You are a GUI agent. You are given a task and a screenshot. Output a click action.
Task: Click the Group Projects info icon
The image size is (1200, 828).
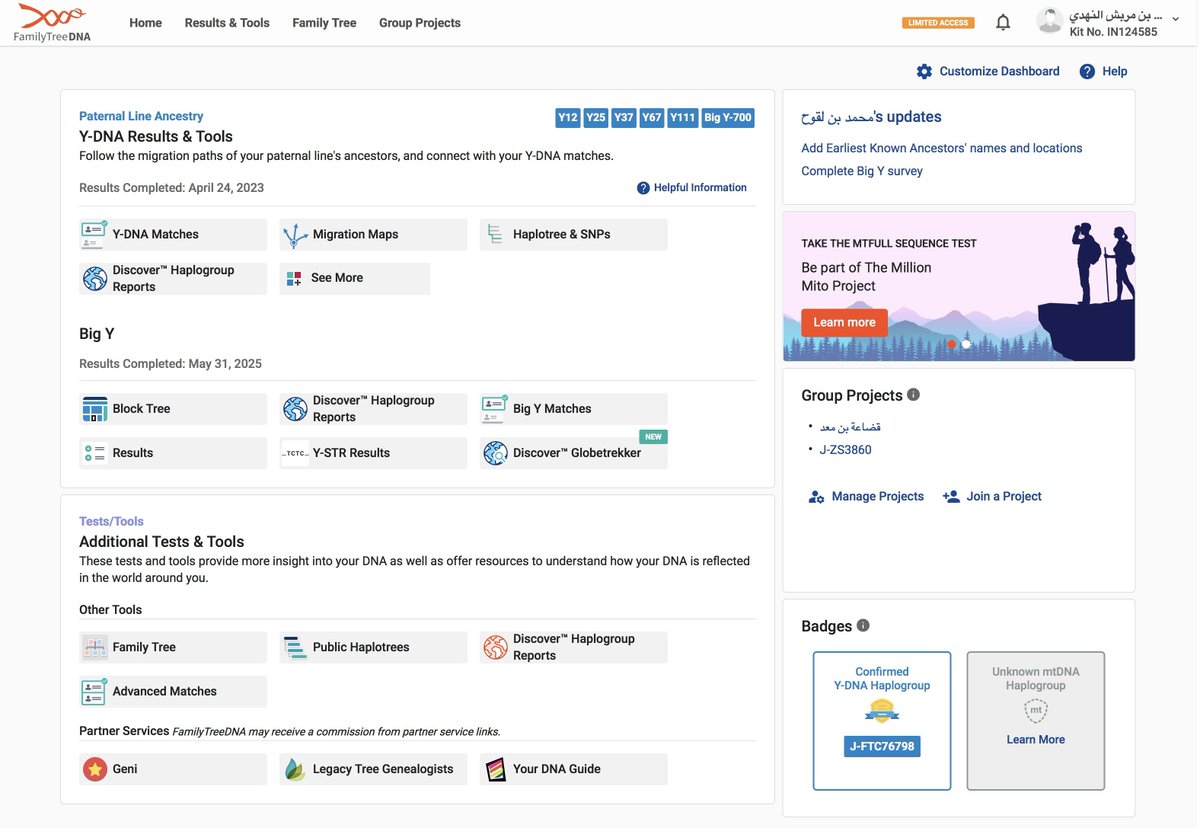[913, 395]
